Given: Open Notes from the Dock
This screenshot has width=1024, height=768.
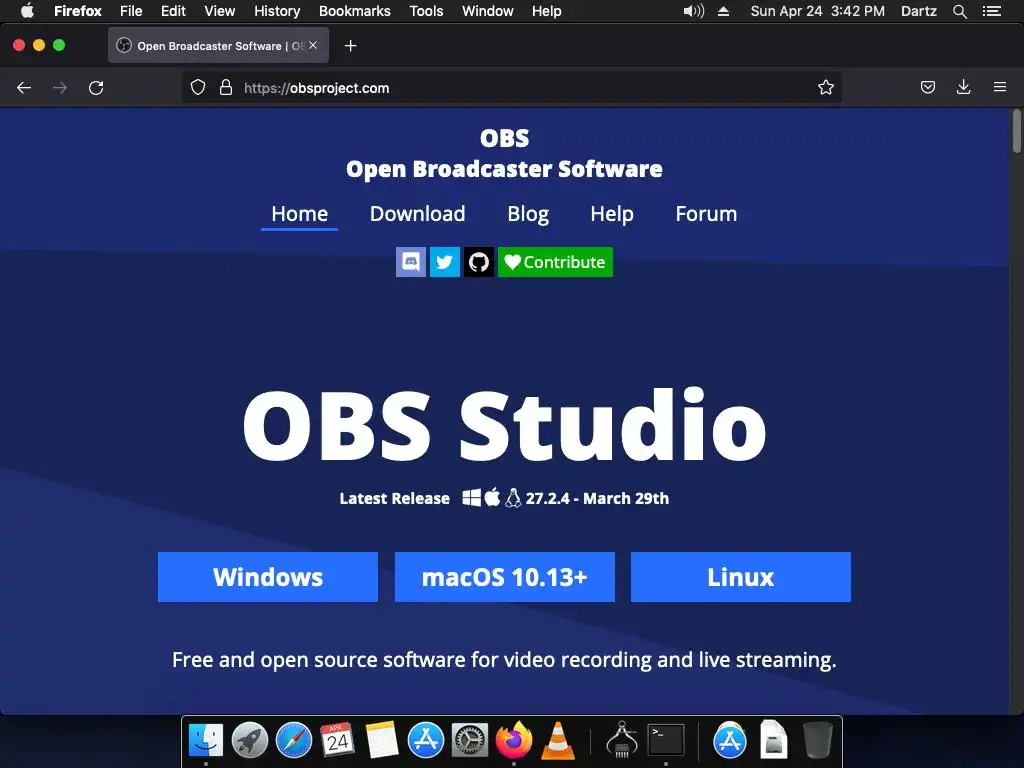Looking at the screenshot, I should coord(381,741).
